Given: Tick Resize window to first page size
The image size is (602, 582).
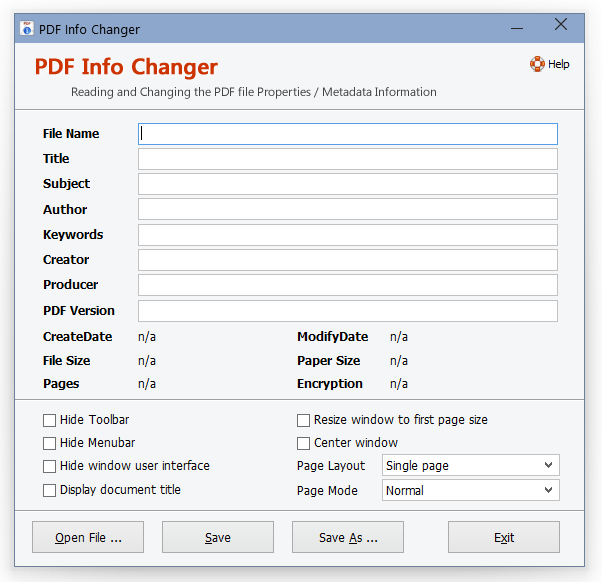Looking at the screenshot, I should [x=304, y=420].
